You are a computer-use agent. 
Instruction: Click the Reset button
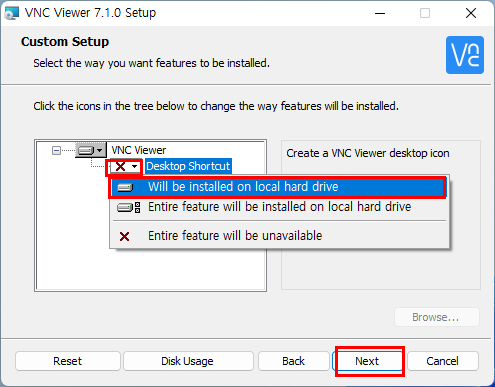67,361
